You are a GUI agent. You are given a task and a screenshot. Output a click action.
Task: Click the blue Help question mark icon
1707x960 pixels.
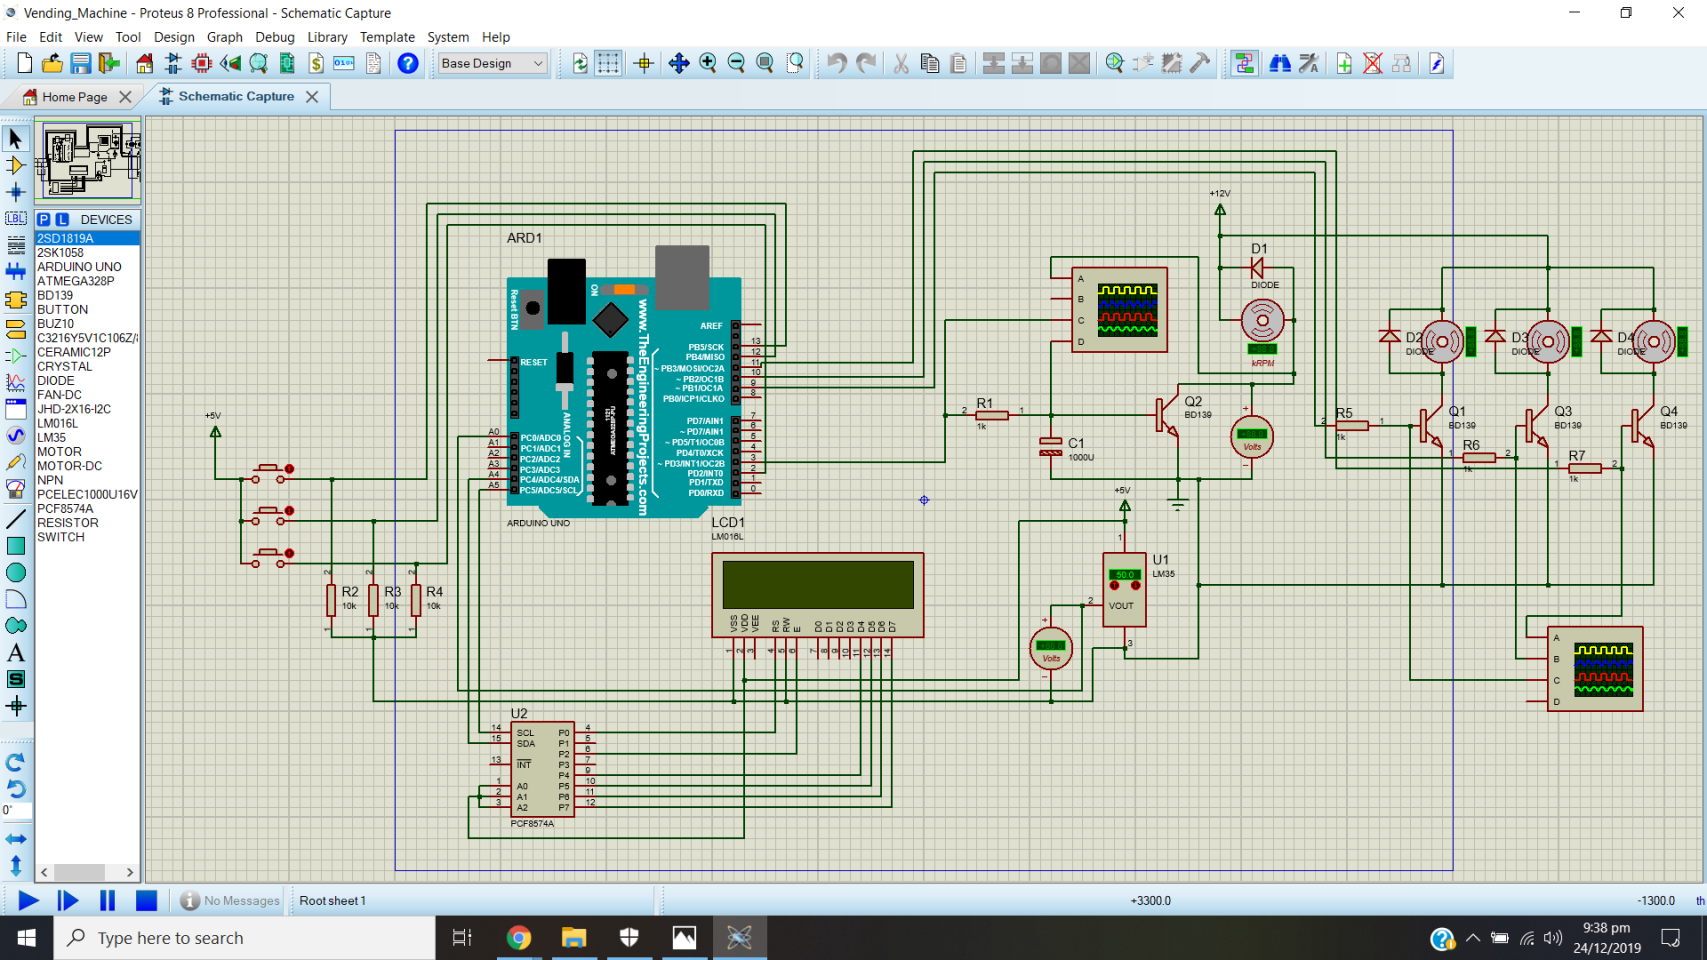coord(408,63)
